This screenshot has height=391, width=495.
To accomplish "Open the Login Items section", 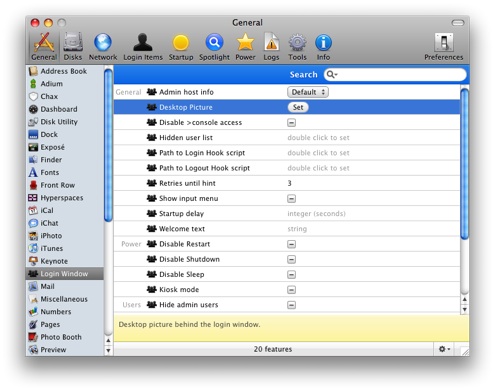I will [143, 47].
